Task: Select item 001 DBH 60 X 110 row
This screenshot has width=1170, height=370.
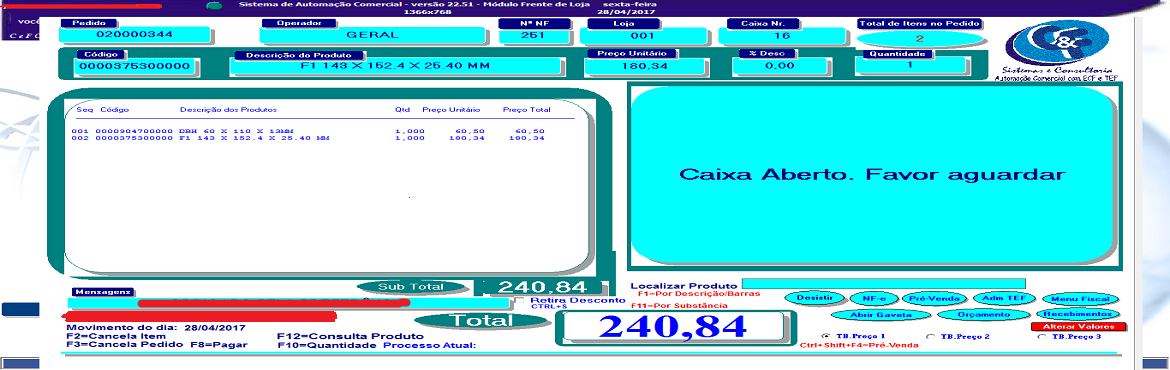Action: pos(312,131)
